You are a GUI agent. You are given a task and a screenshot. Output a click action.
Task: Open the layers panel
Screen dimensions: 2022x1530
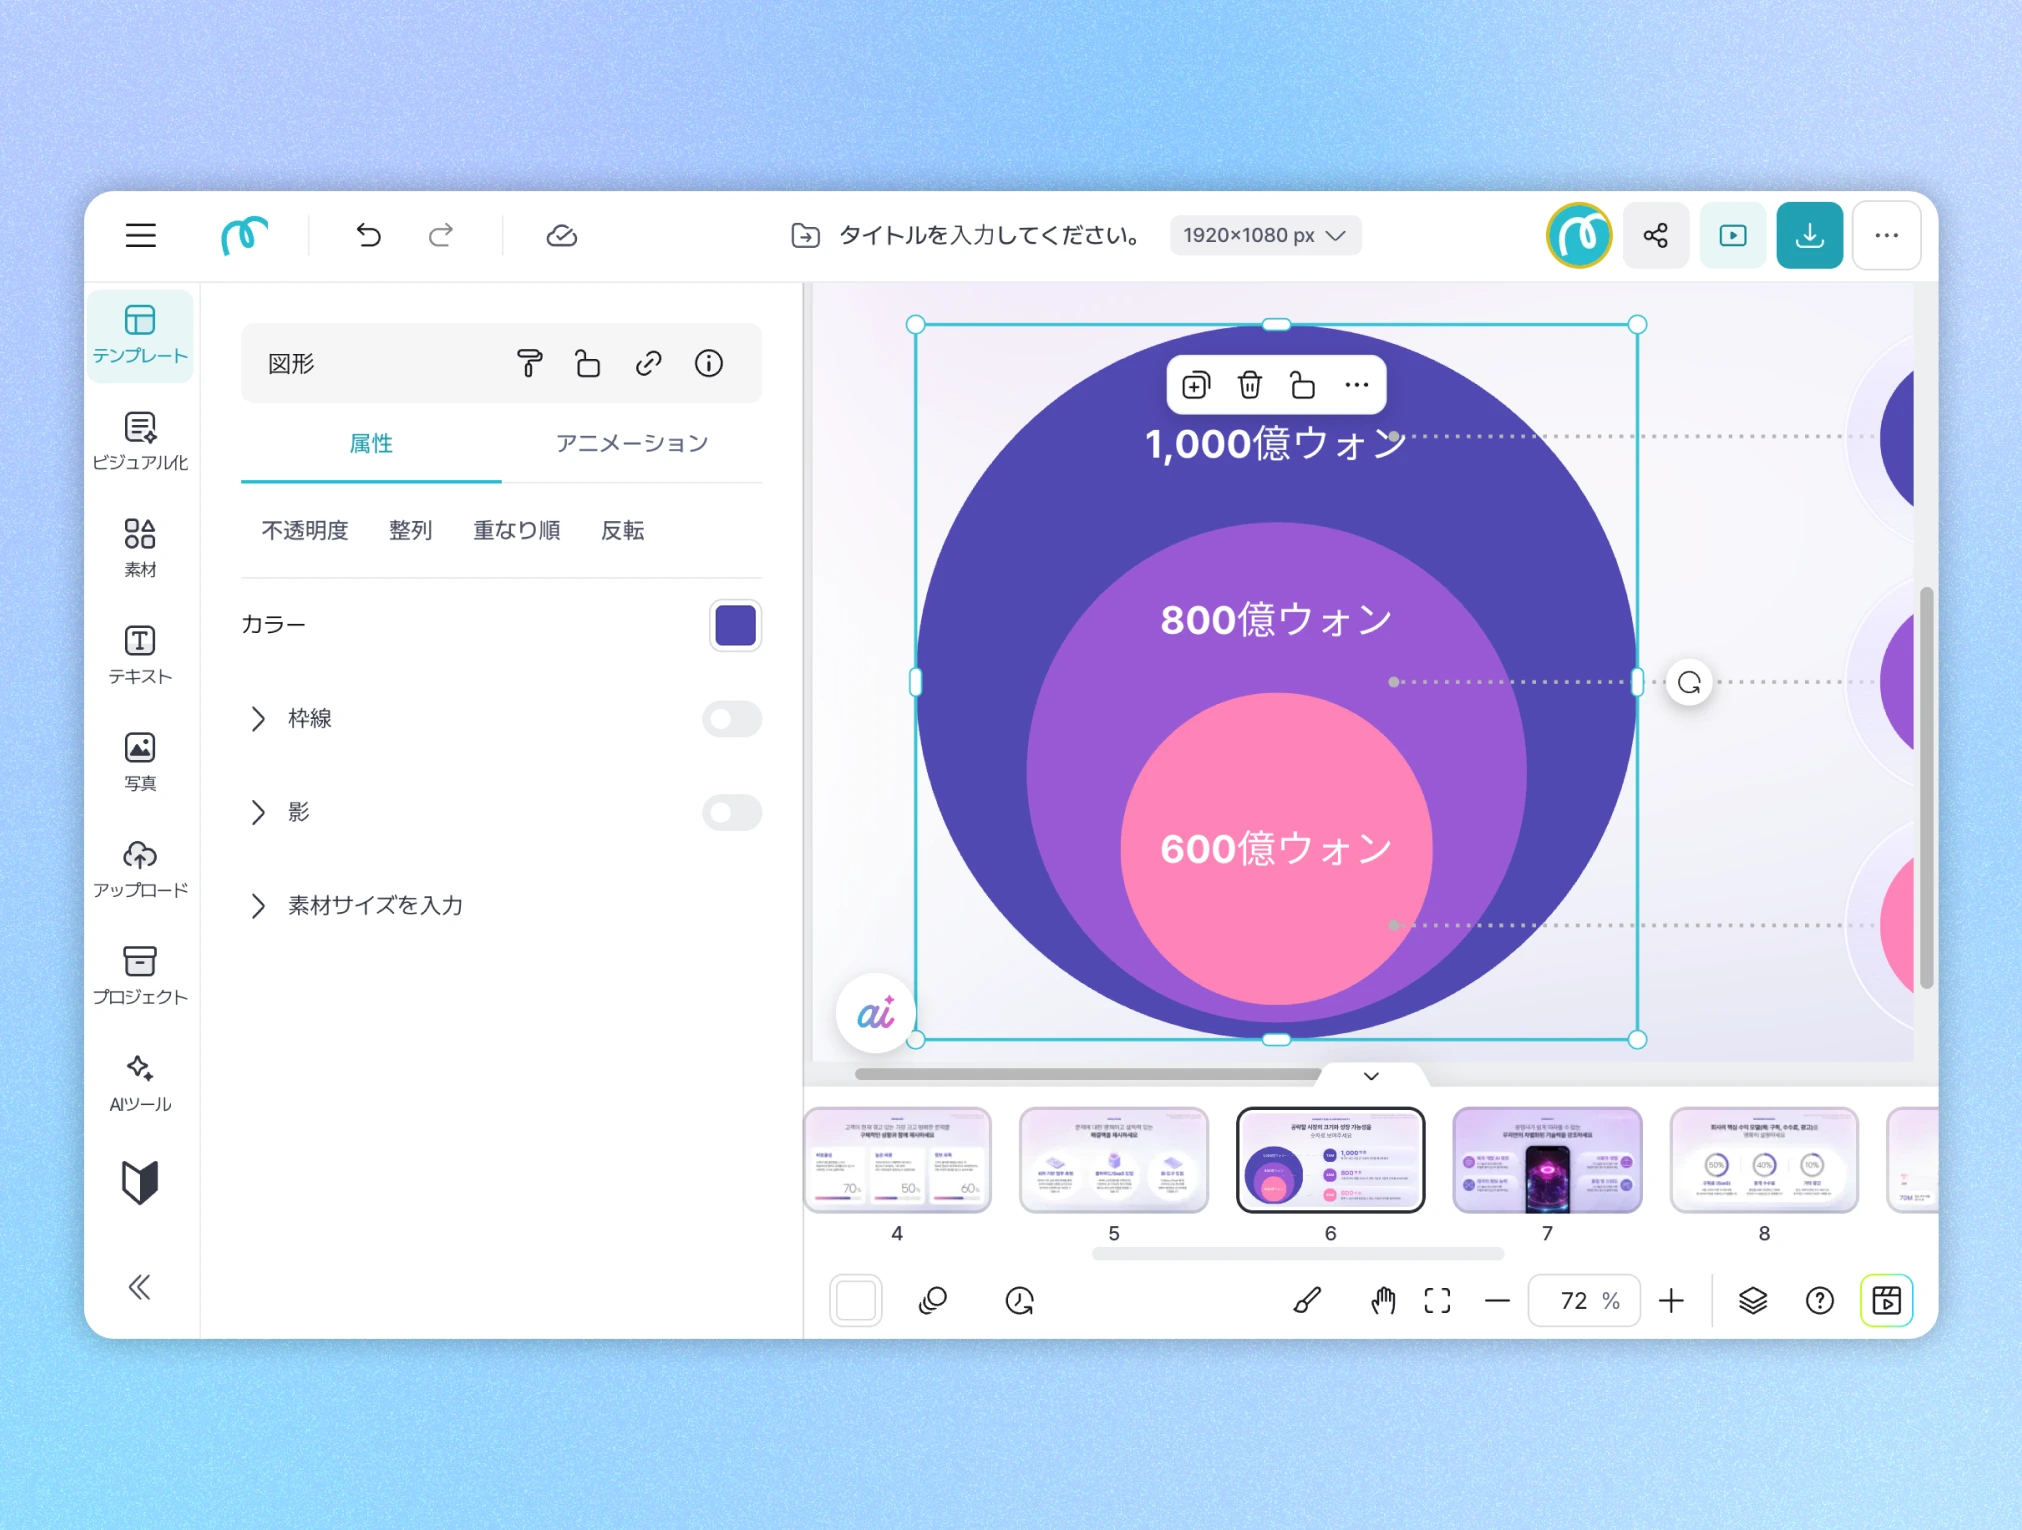(1753, 1300)
